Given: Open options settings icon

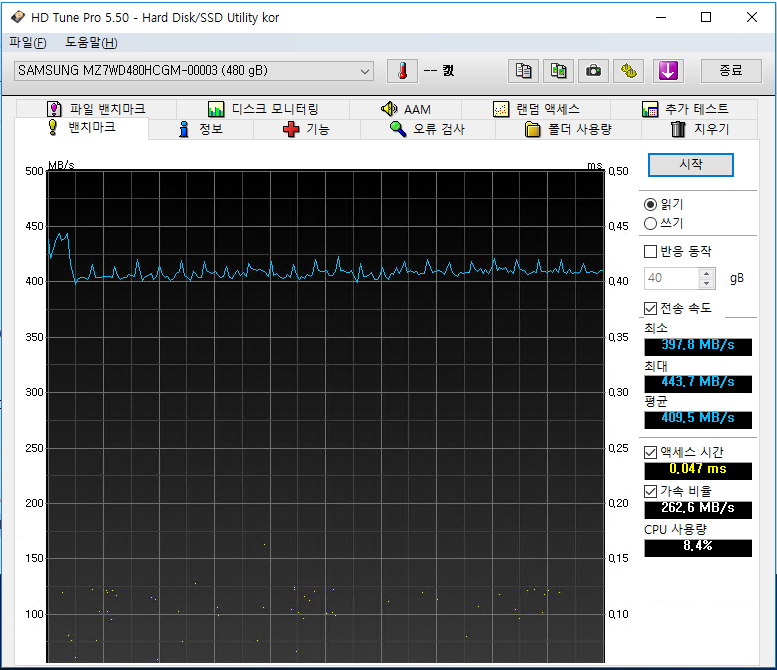Looking at the screenshot, I should click(629, 71).
